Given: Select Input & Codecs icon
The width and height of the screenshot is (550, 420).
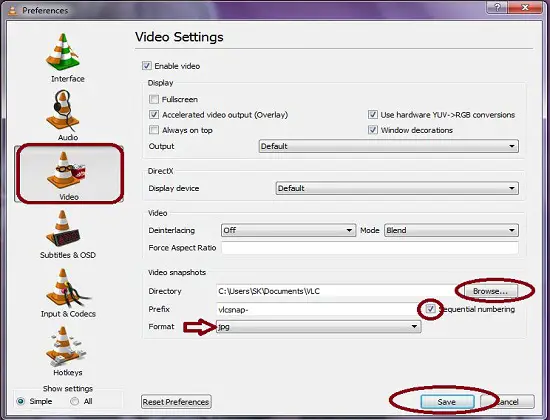Looking at the screenshot, I should pos(65,288).
